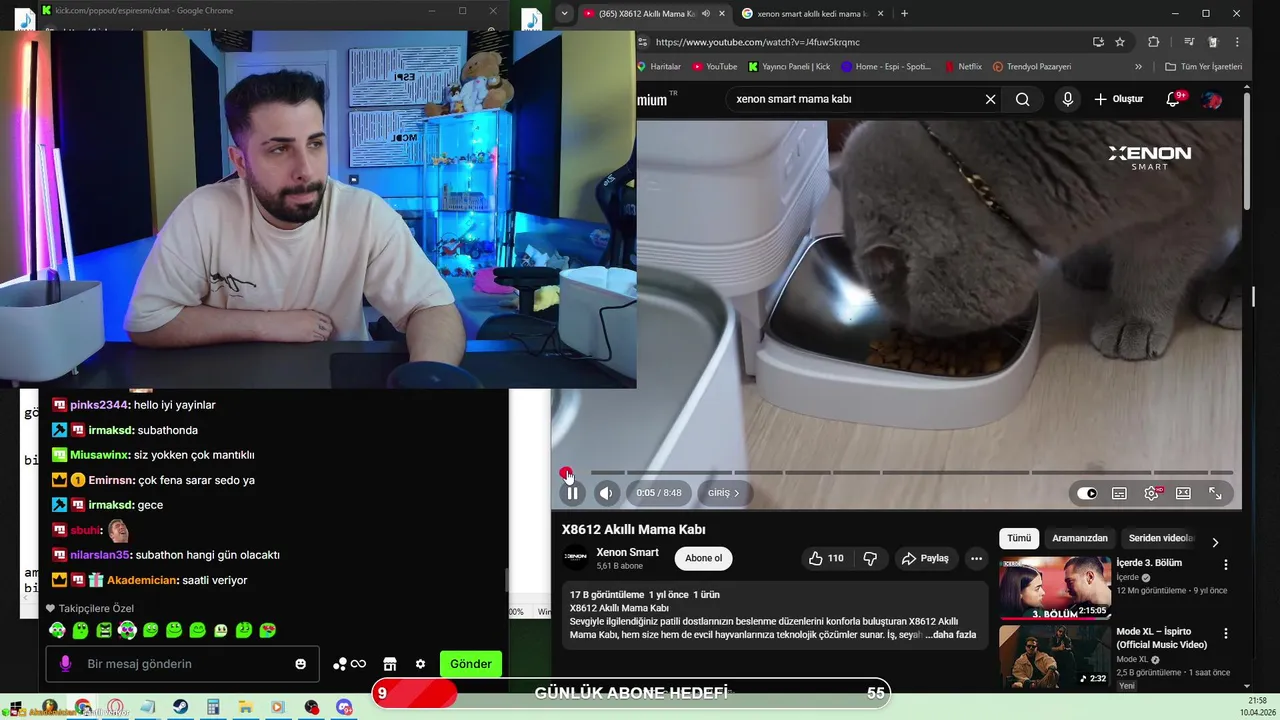Open the player settings gear
The image size is (1280, 720).
tap(1152, 493)
